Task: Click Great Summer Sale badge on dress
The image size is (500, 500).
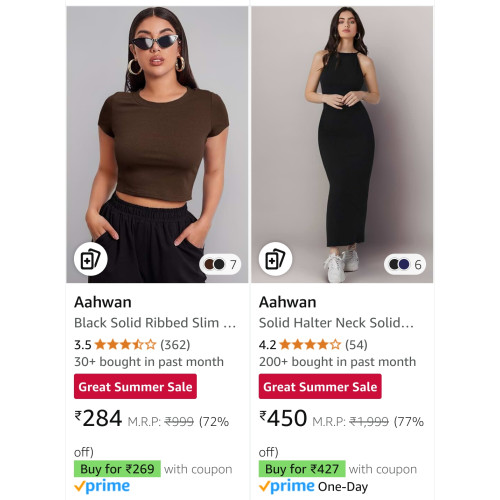Action: pos(320,386)
